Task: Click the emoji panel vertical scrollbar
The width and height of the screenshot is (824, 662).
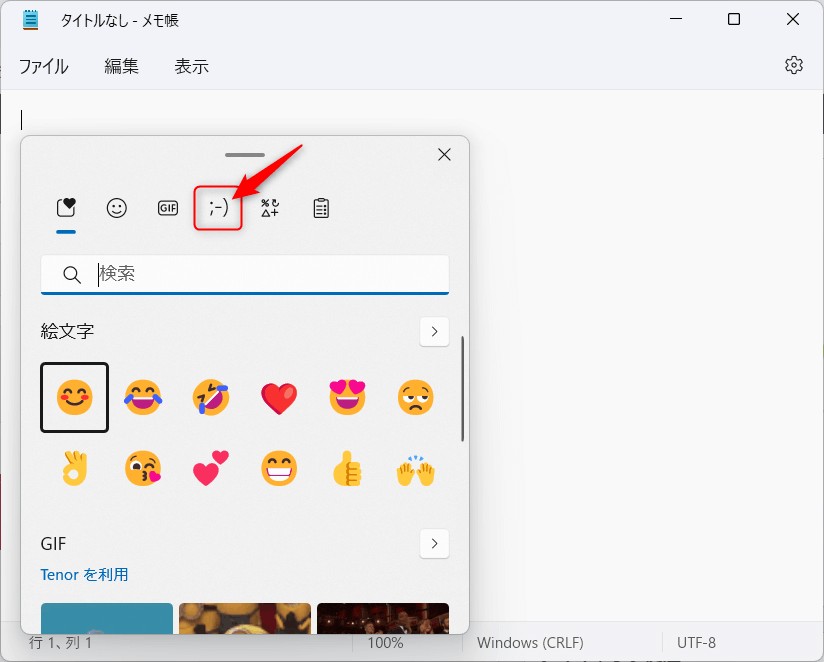Action: tap(462, 390)
